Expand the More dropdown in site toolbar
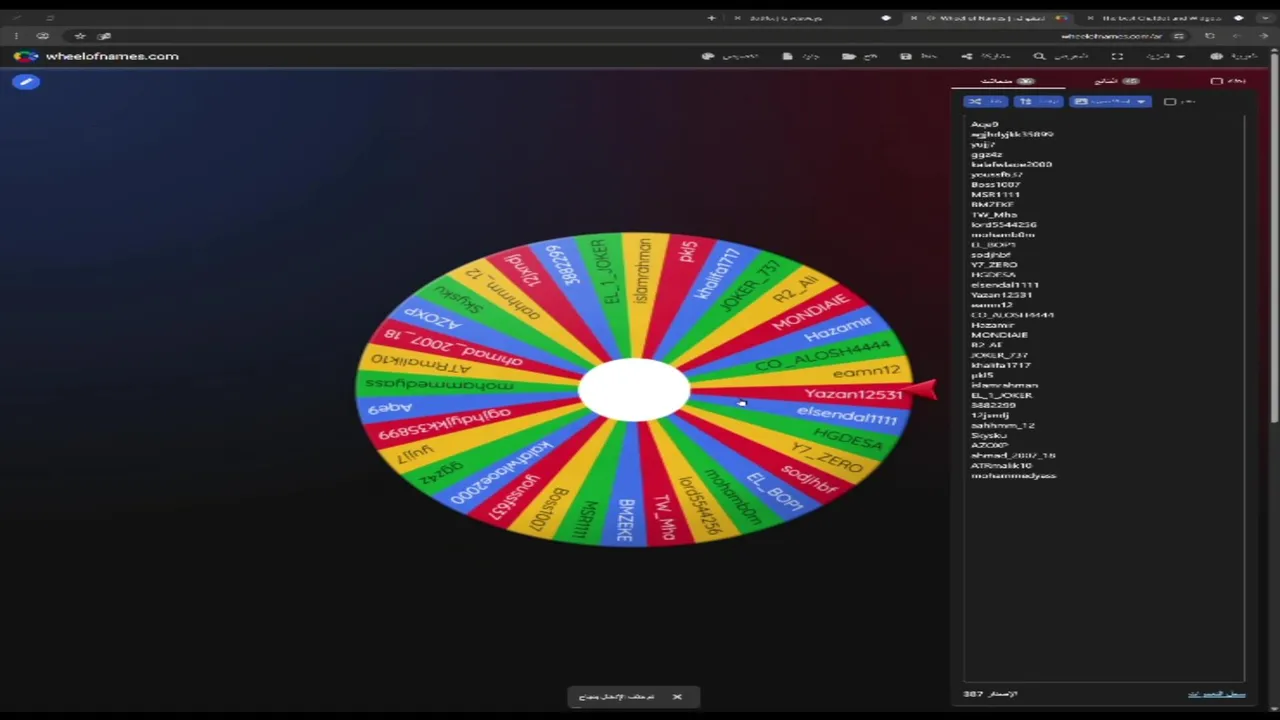This screenshot has width=1280, height=720. [x=1167, y=56]
